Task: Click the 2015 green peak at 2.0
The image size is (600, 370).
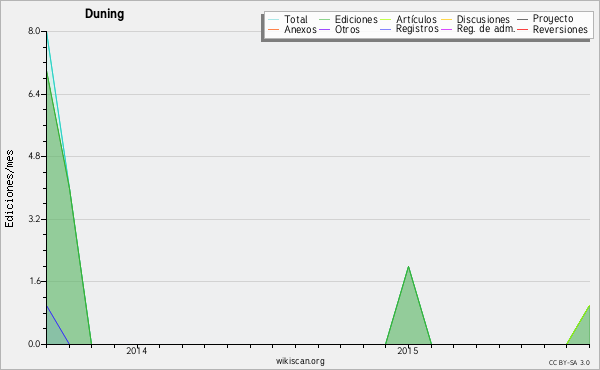Action: [x=408, y=266]
